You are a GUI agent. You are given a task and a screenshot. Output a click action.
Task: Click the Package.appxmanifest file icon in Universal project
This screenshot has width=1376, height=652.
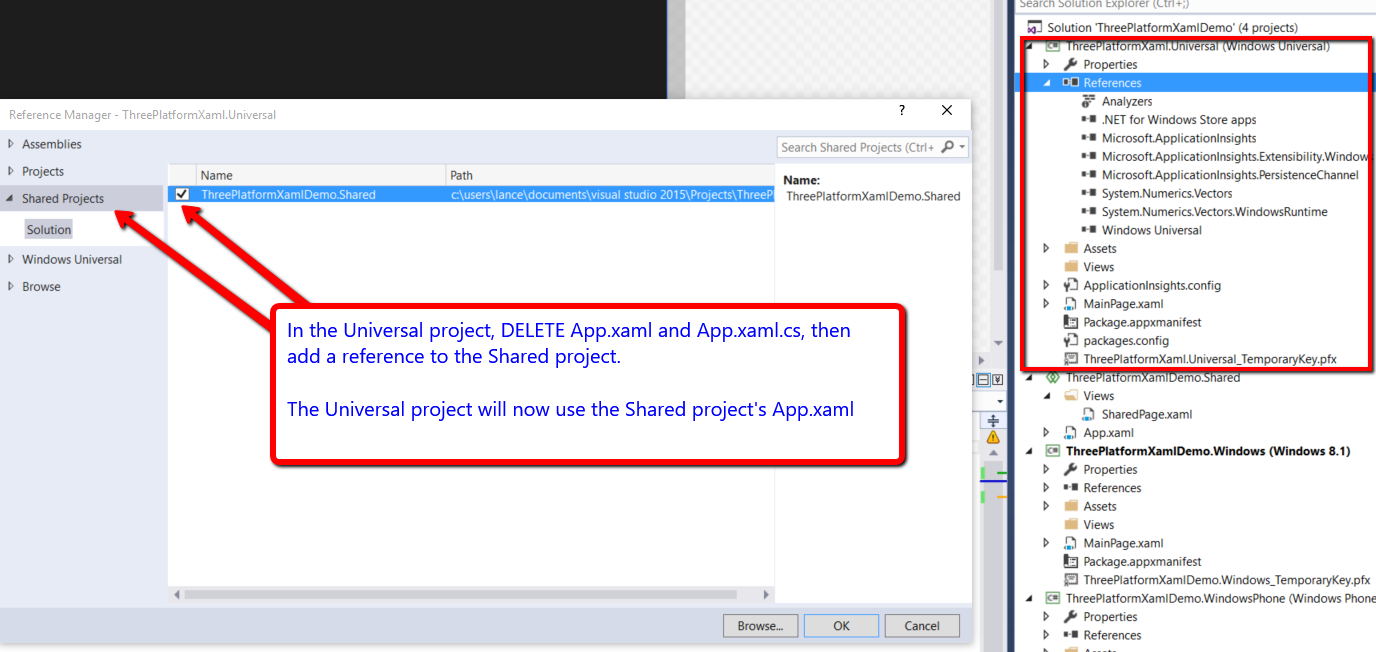[1071, 322]
